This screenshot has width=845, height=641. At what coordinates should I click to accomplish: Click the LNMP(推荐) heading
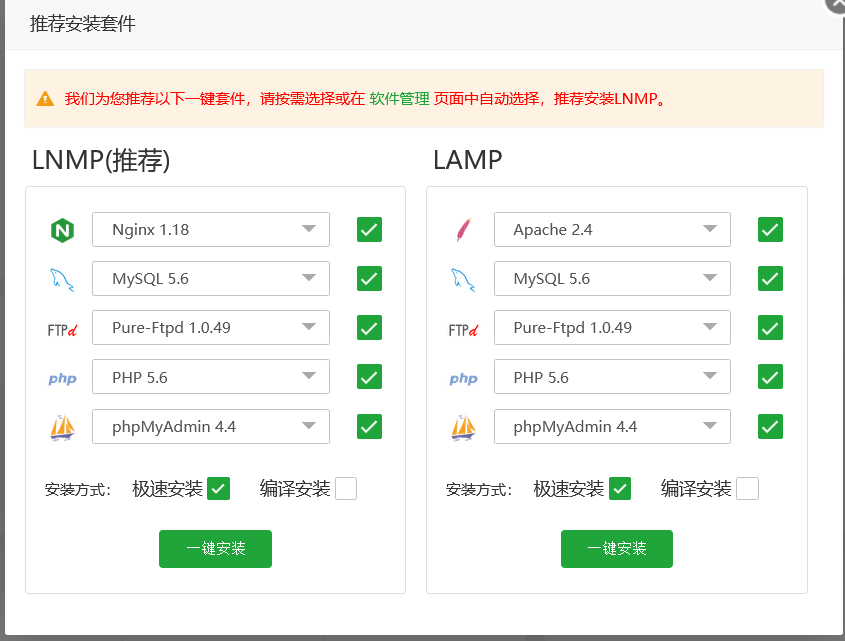coord(101,160)
